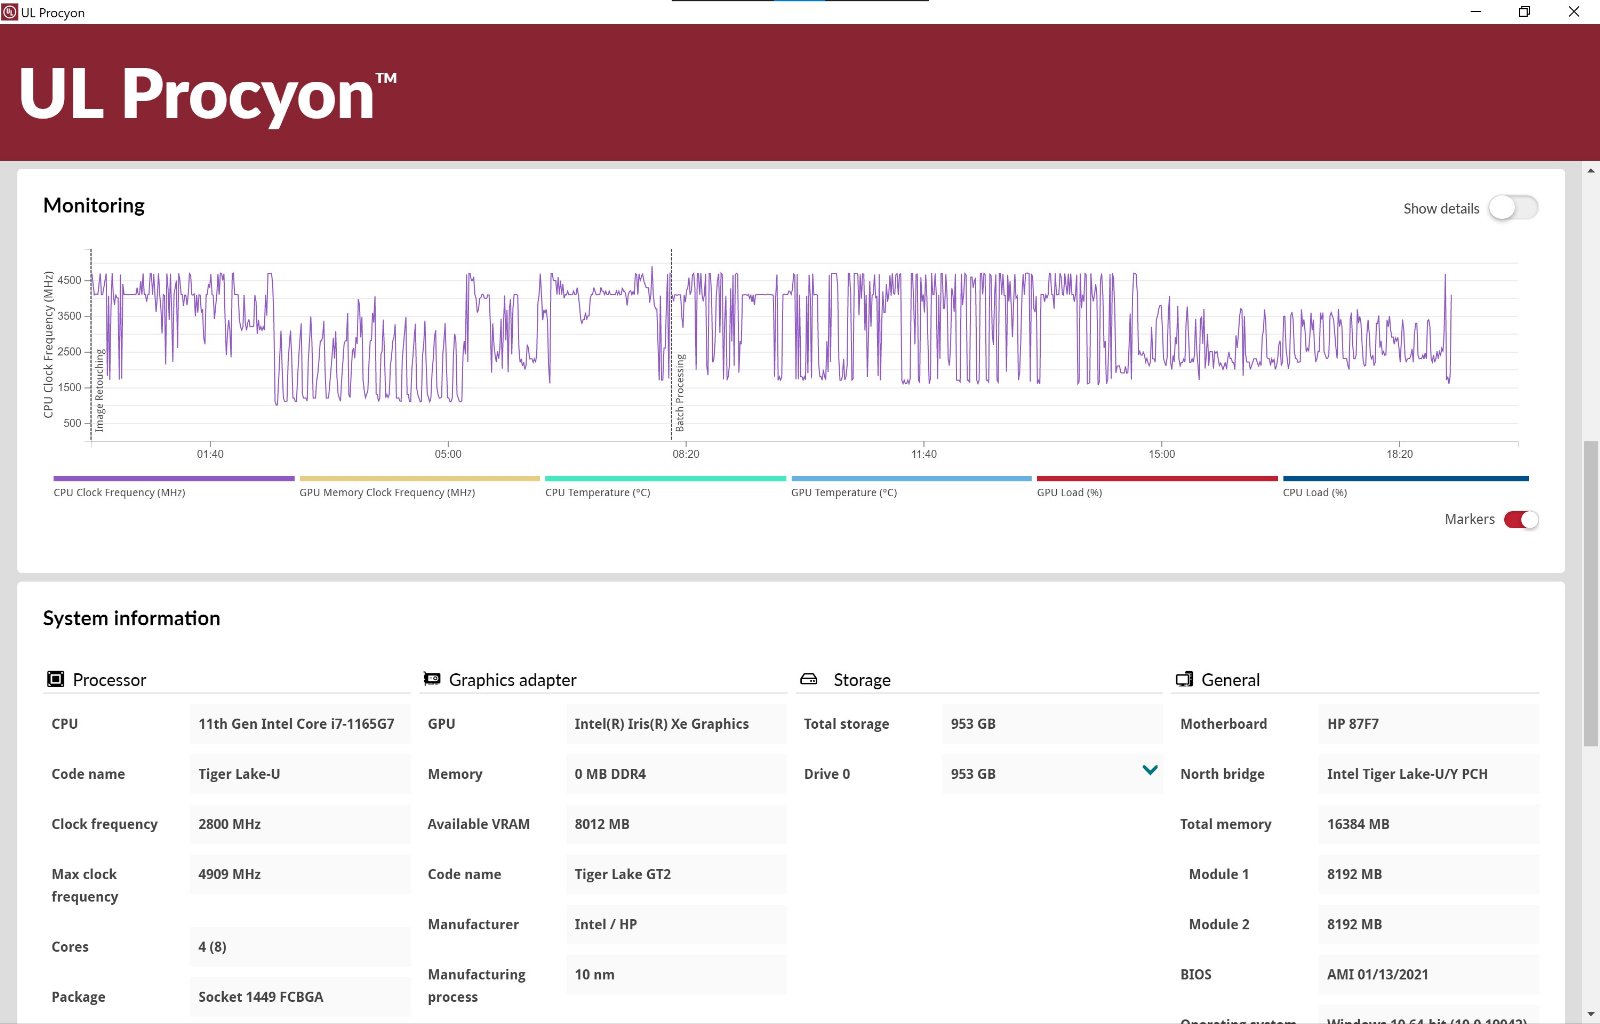Click the Tiger Lake-U code name value
This screenshot has width=1600, height=1024.
300,774
